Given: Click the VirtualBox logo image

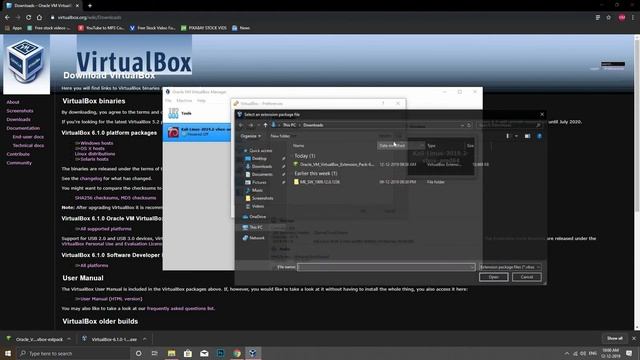Looking at the screenshot, I should point(27,64).
